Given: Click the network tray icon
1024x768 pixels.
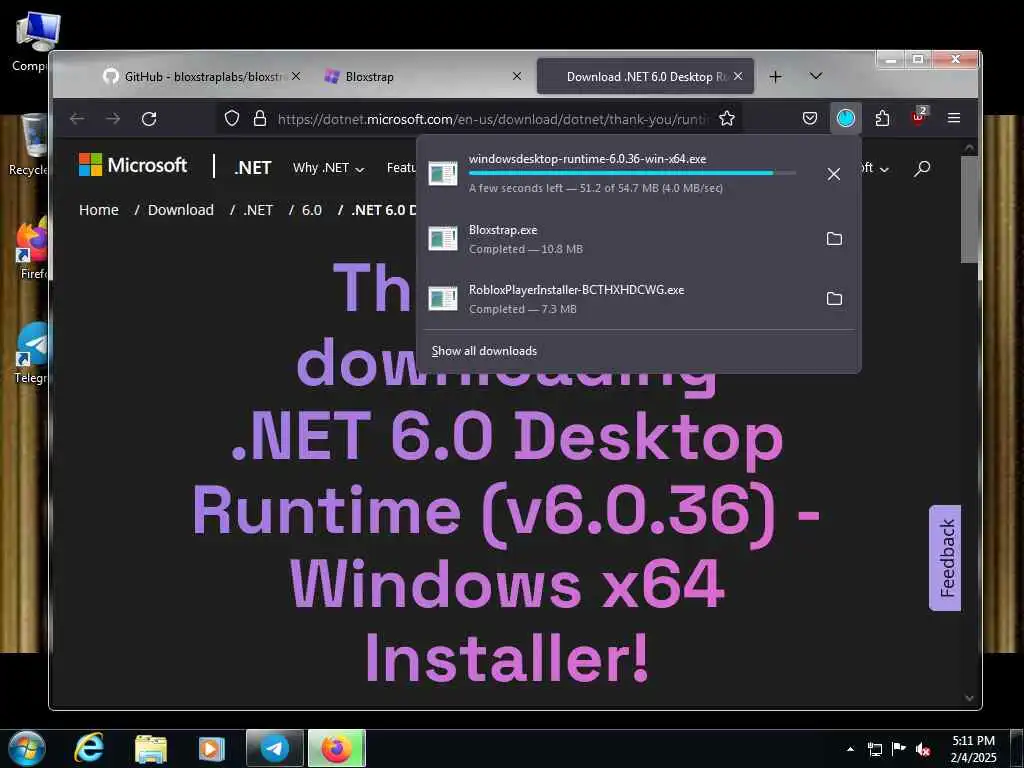Looking at the screenshot, I should pyautogui.click(x=874, y=749).
